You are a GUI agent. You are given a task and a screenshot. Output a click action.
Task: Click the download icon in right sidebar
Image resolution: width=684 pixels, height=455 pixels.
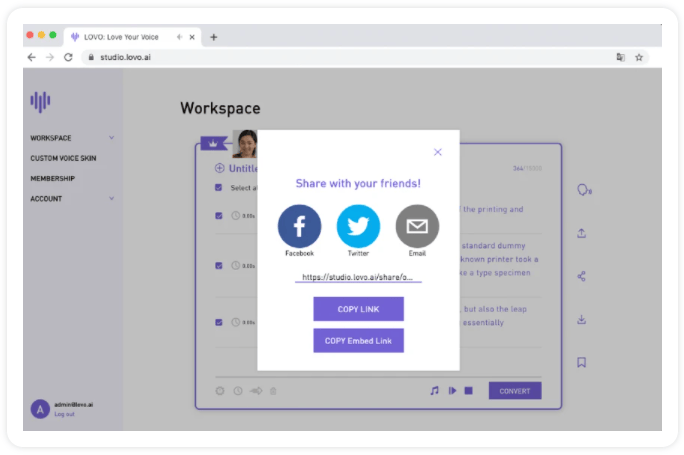coord(581,320)
